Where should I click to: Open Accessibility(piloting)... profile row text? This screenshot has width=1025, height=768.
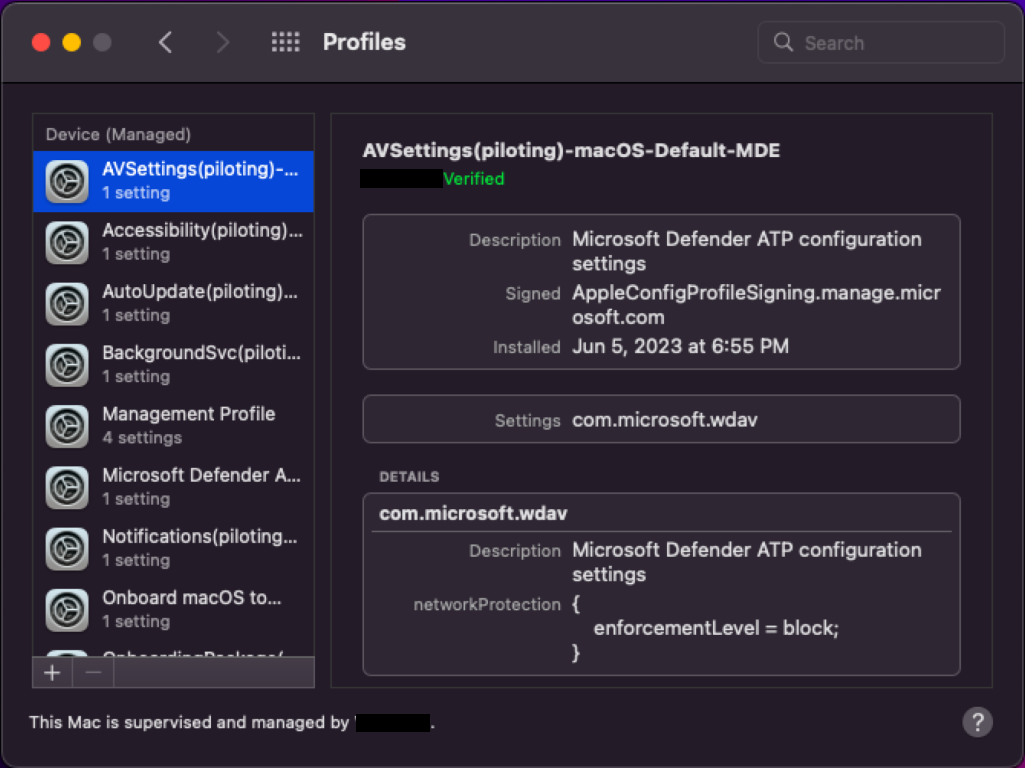coord(203,231)
